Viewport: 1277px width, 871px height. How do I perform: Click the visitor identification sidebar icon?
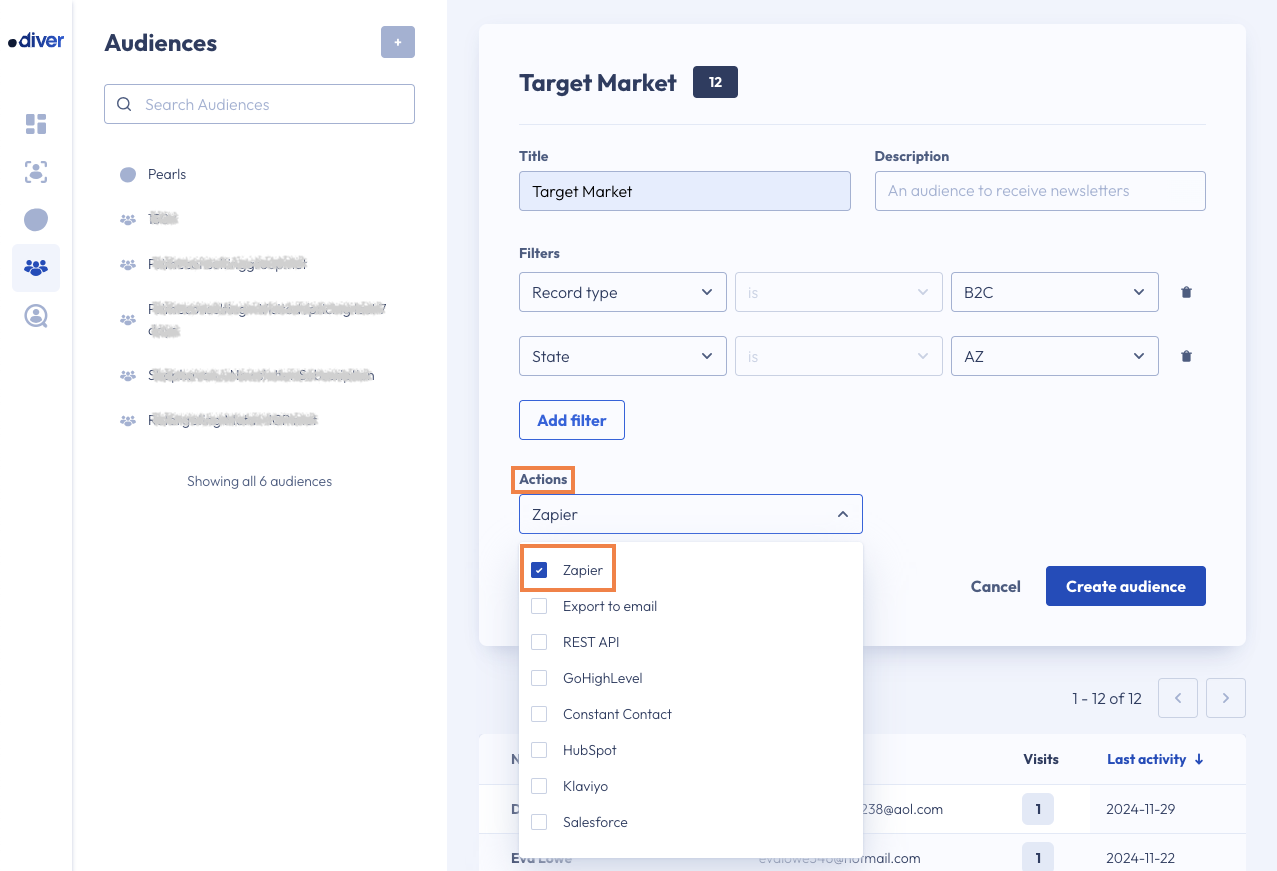(36, 172)
